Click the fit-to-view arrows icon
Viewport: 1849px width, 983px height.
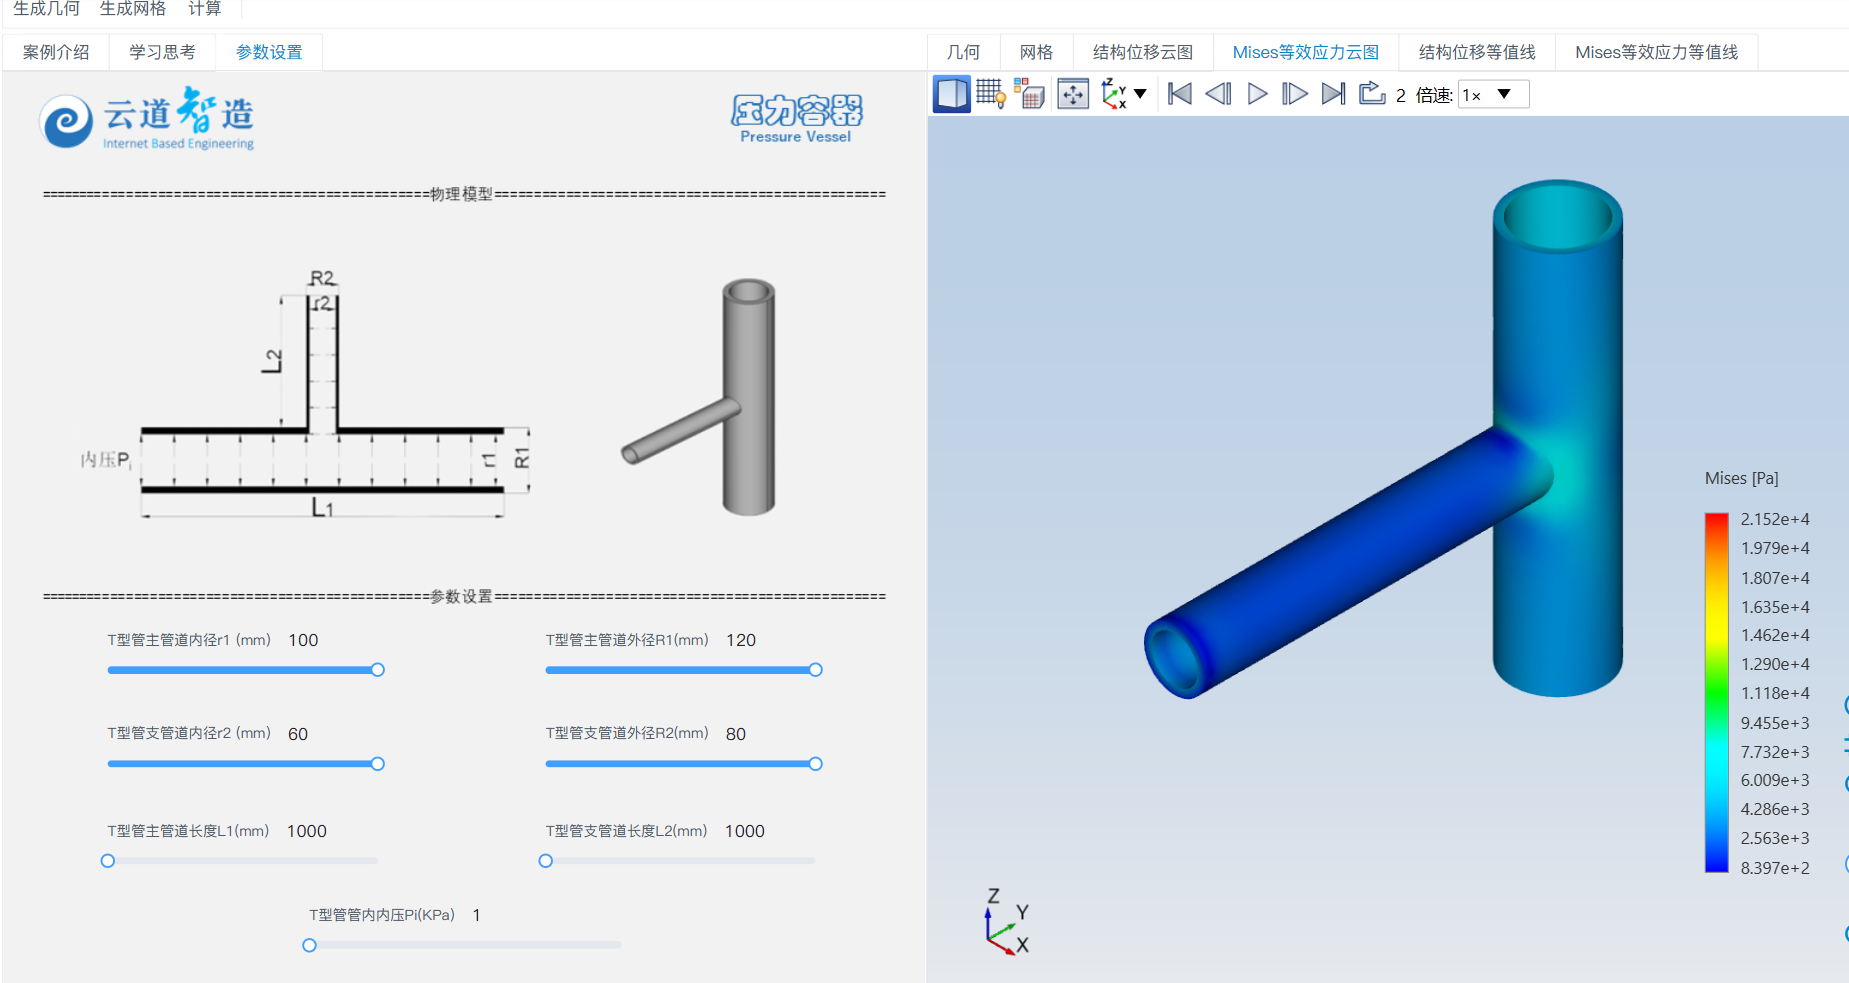1072,94
